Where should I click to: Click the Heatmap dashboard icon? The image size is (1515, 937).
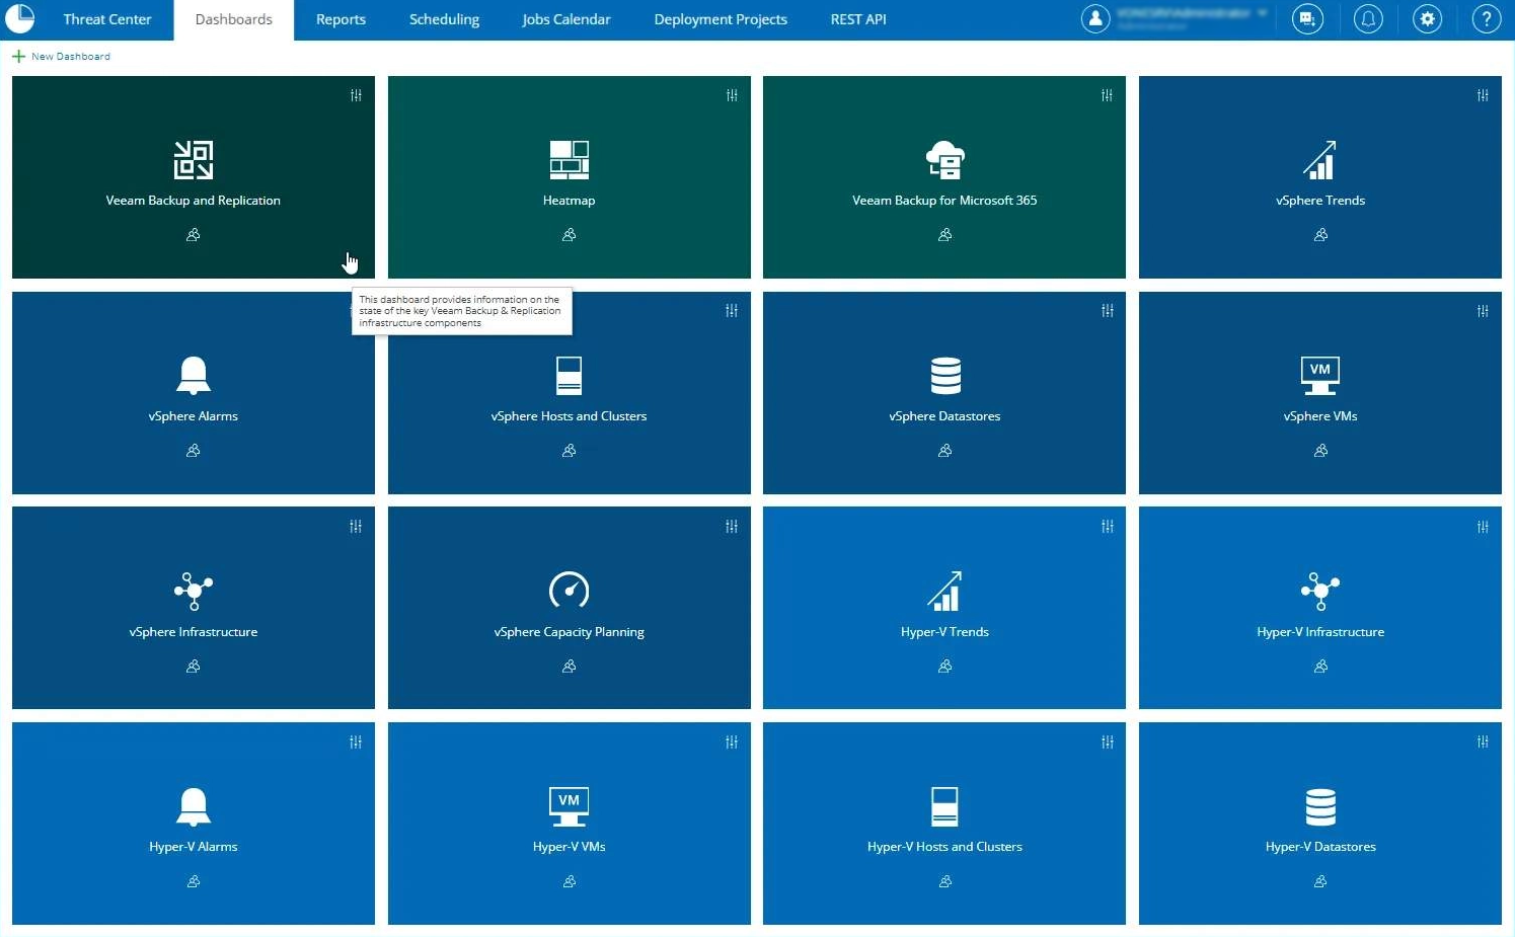click(569, 160)
